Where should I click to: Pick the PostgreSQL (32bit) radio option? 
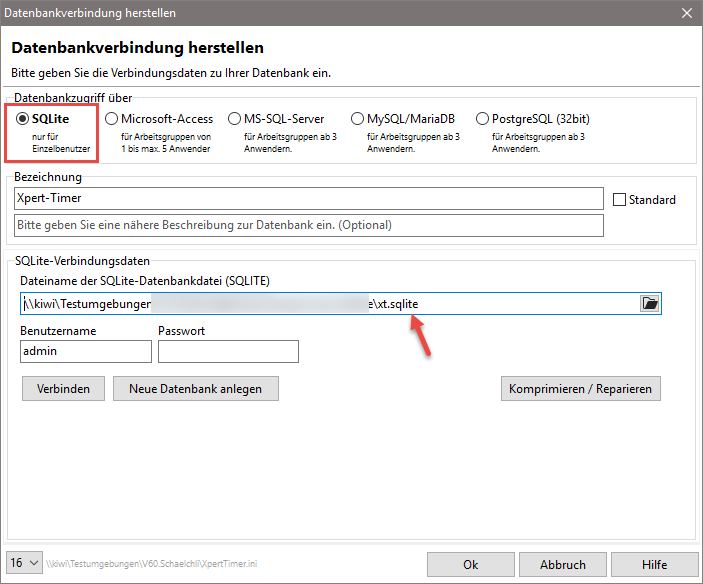click(483, 119)
